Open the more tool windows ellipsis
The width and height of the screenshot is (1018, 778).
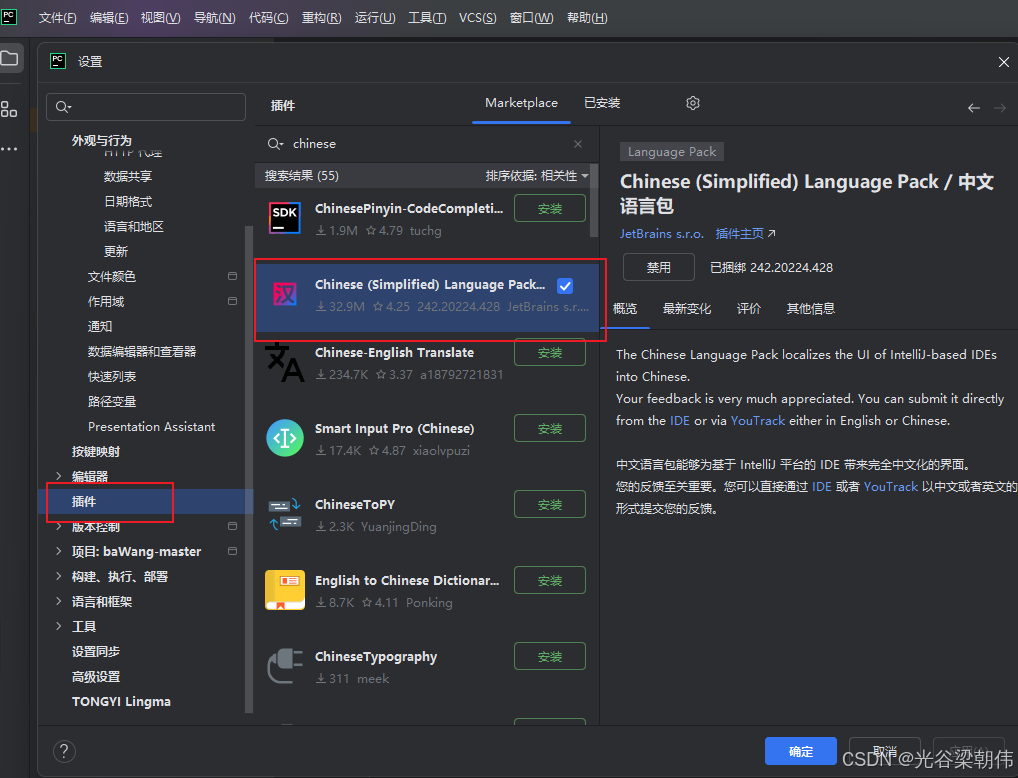tap(9, 149)
